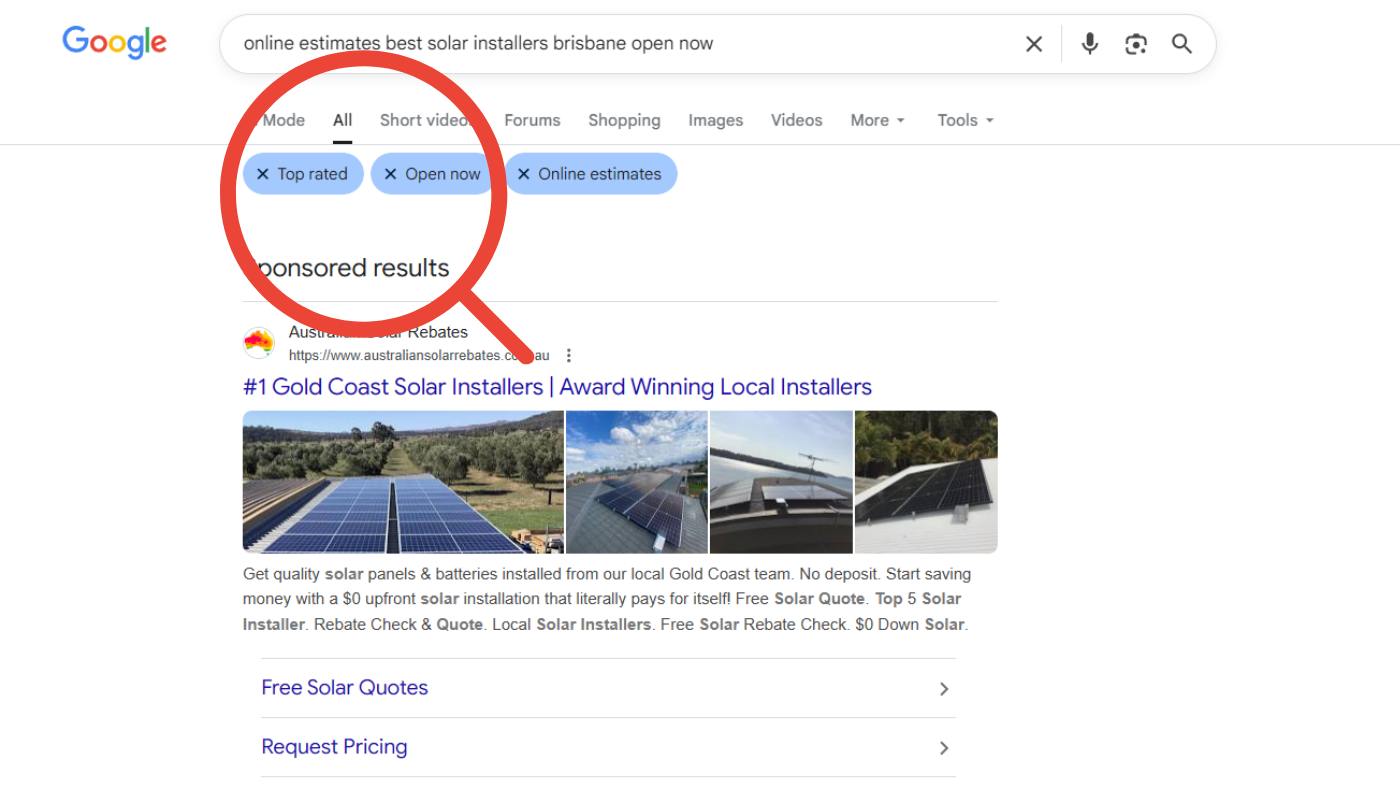Expand the More search categories dropdown
This screenshot has width=1400, height=788.
[x=877, y=120]
